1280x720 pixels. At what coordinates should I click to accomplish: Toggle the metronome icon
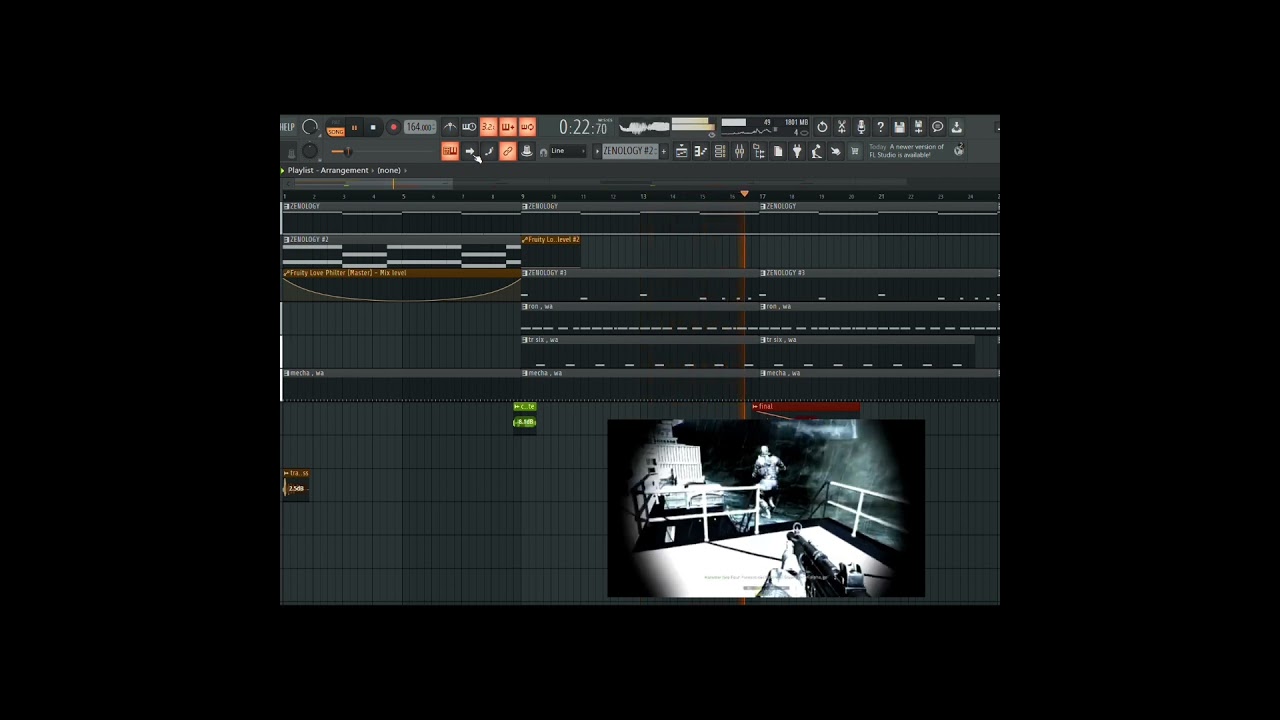click(450, 127)
